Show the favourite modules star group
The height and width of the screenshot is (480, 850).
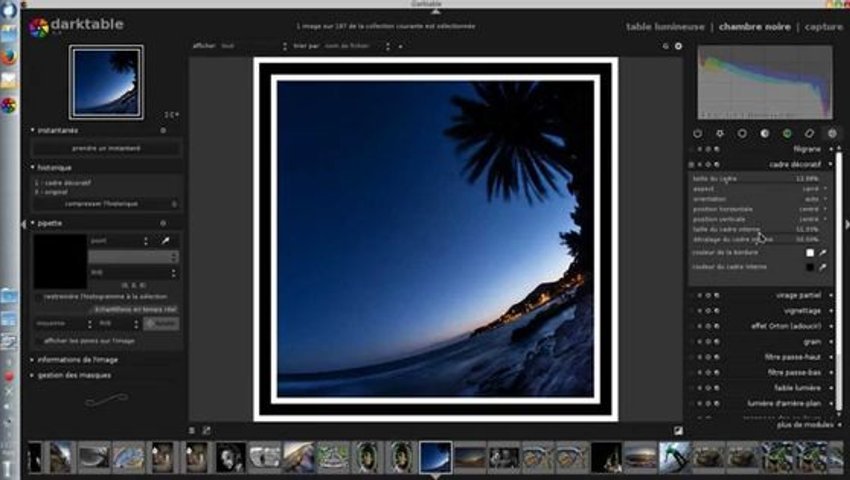[x=720, y=133]
